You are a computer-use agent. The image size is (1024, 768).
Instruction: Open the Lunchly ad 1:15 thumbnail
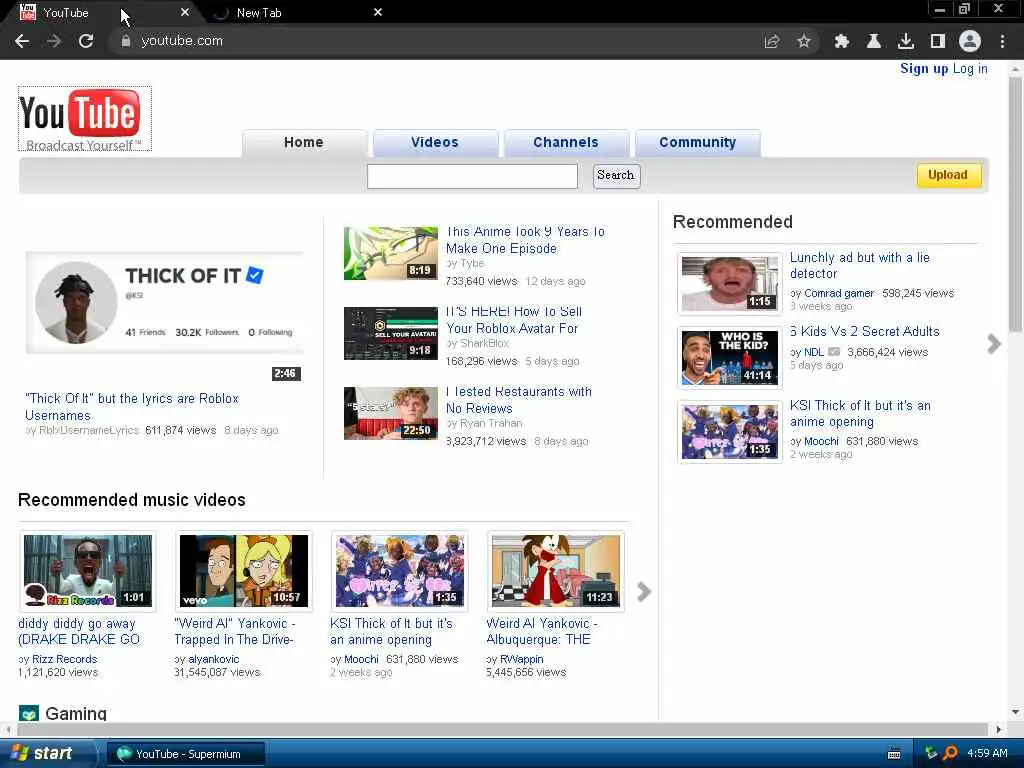pyautogui.click(x=730, y=283)
